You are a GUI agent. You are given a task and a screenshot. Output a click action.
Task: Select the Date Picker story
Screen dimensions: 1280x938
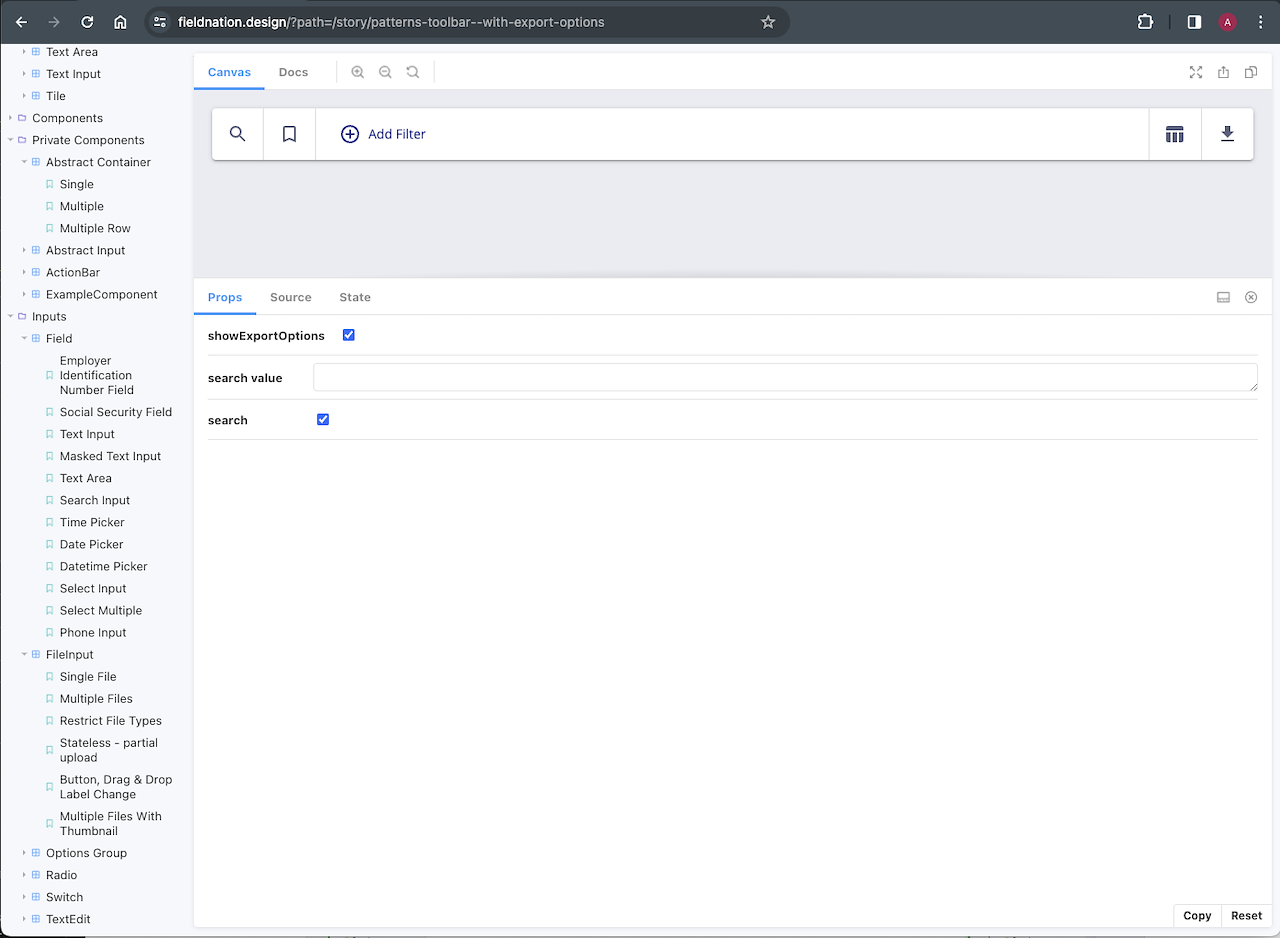pos(91,544)
